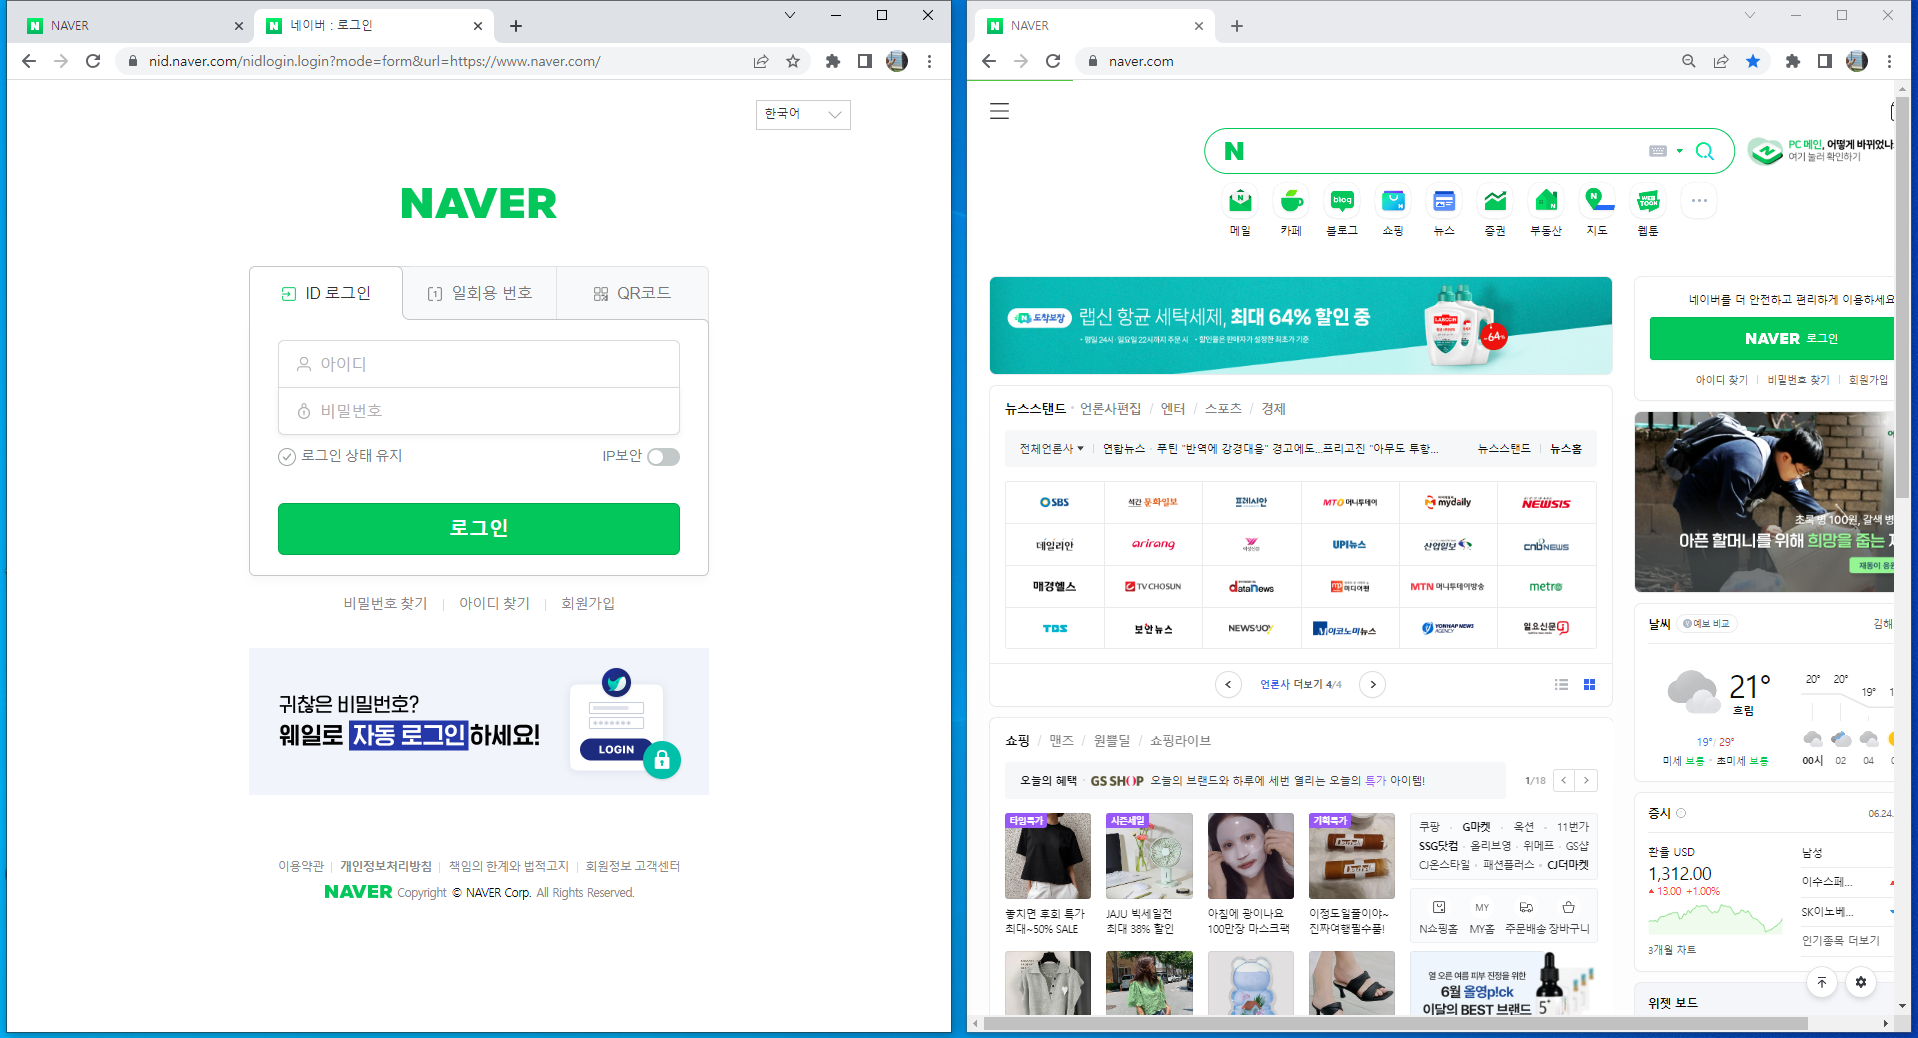Open 개인정보처리방침 footer link

386,866
